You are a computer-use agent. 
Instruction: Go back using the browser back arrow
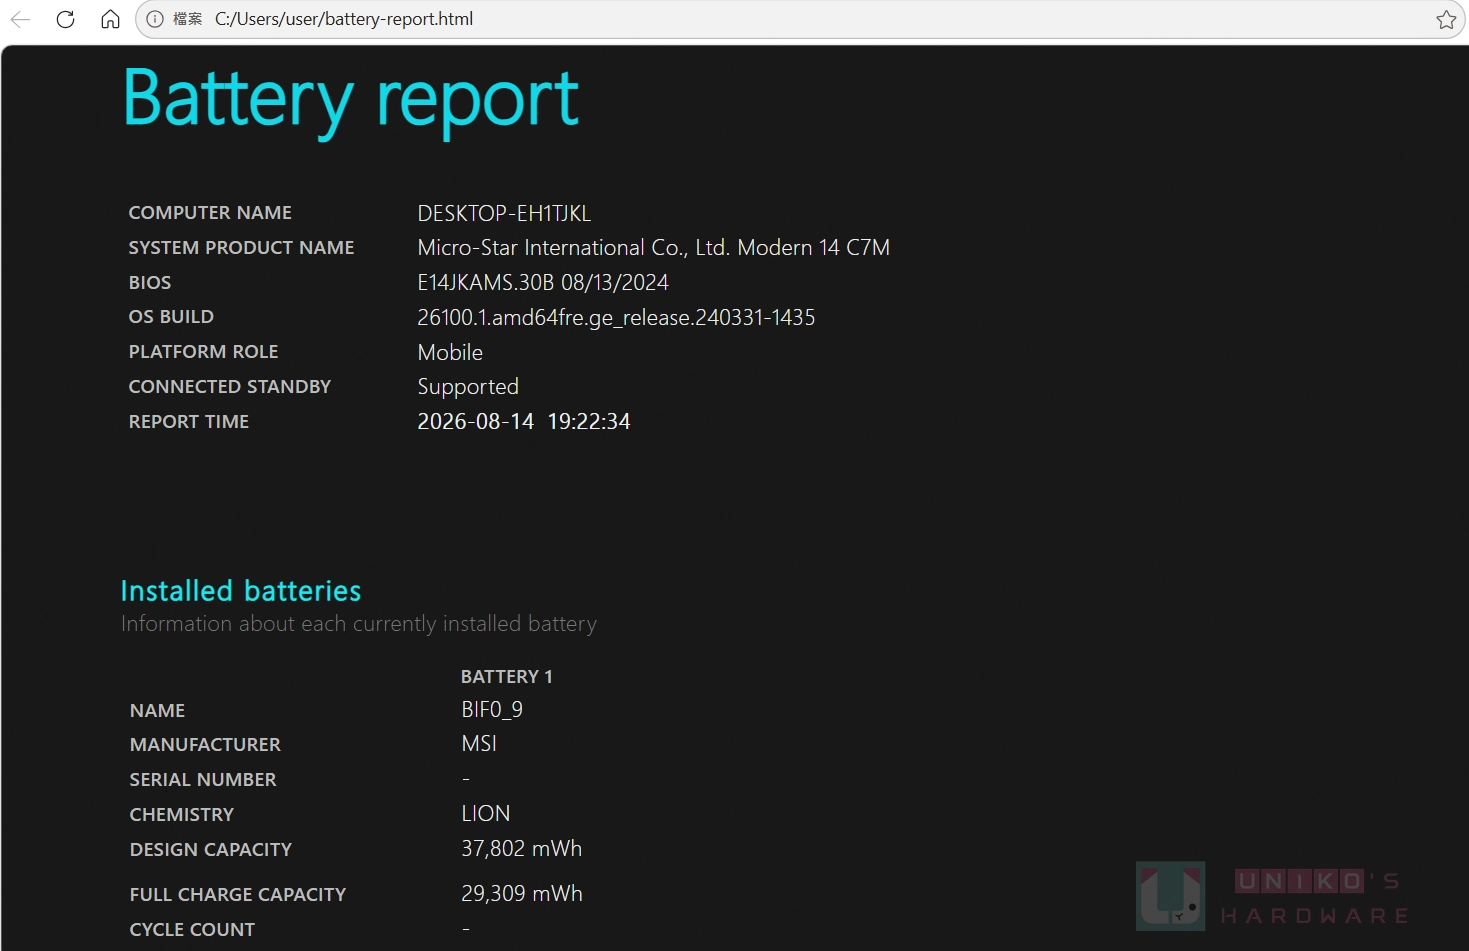point(20,19)
